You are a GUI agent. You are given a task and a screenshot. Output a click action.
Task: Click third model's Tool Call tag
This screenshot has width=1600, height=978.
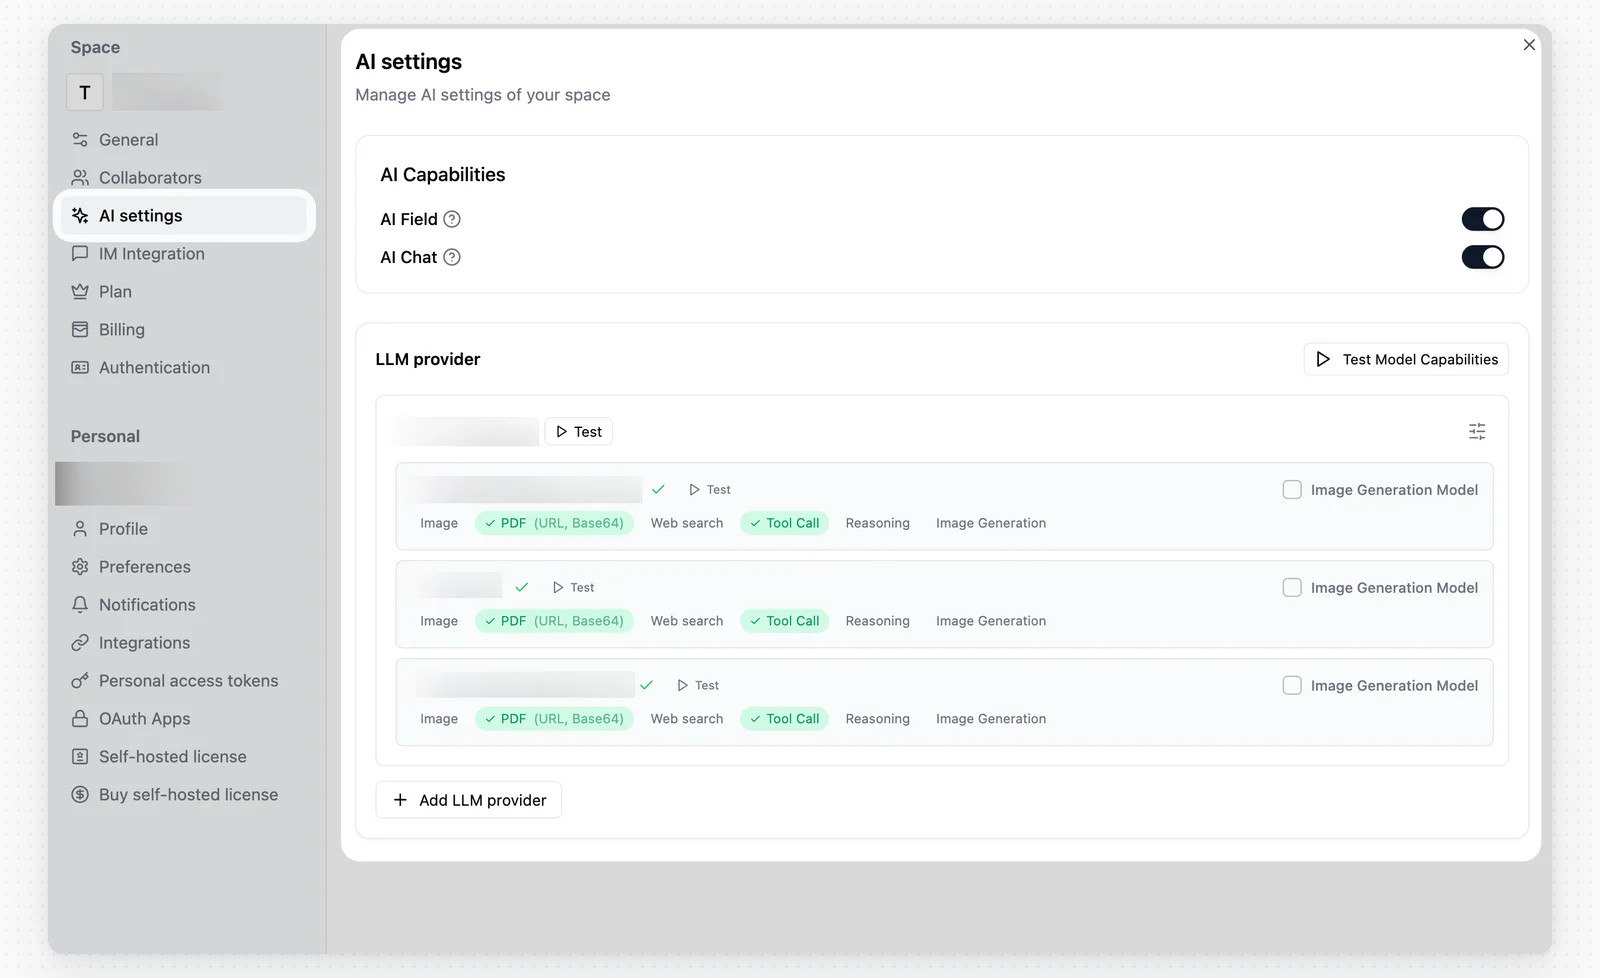pos(785,719)
